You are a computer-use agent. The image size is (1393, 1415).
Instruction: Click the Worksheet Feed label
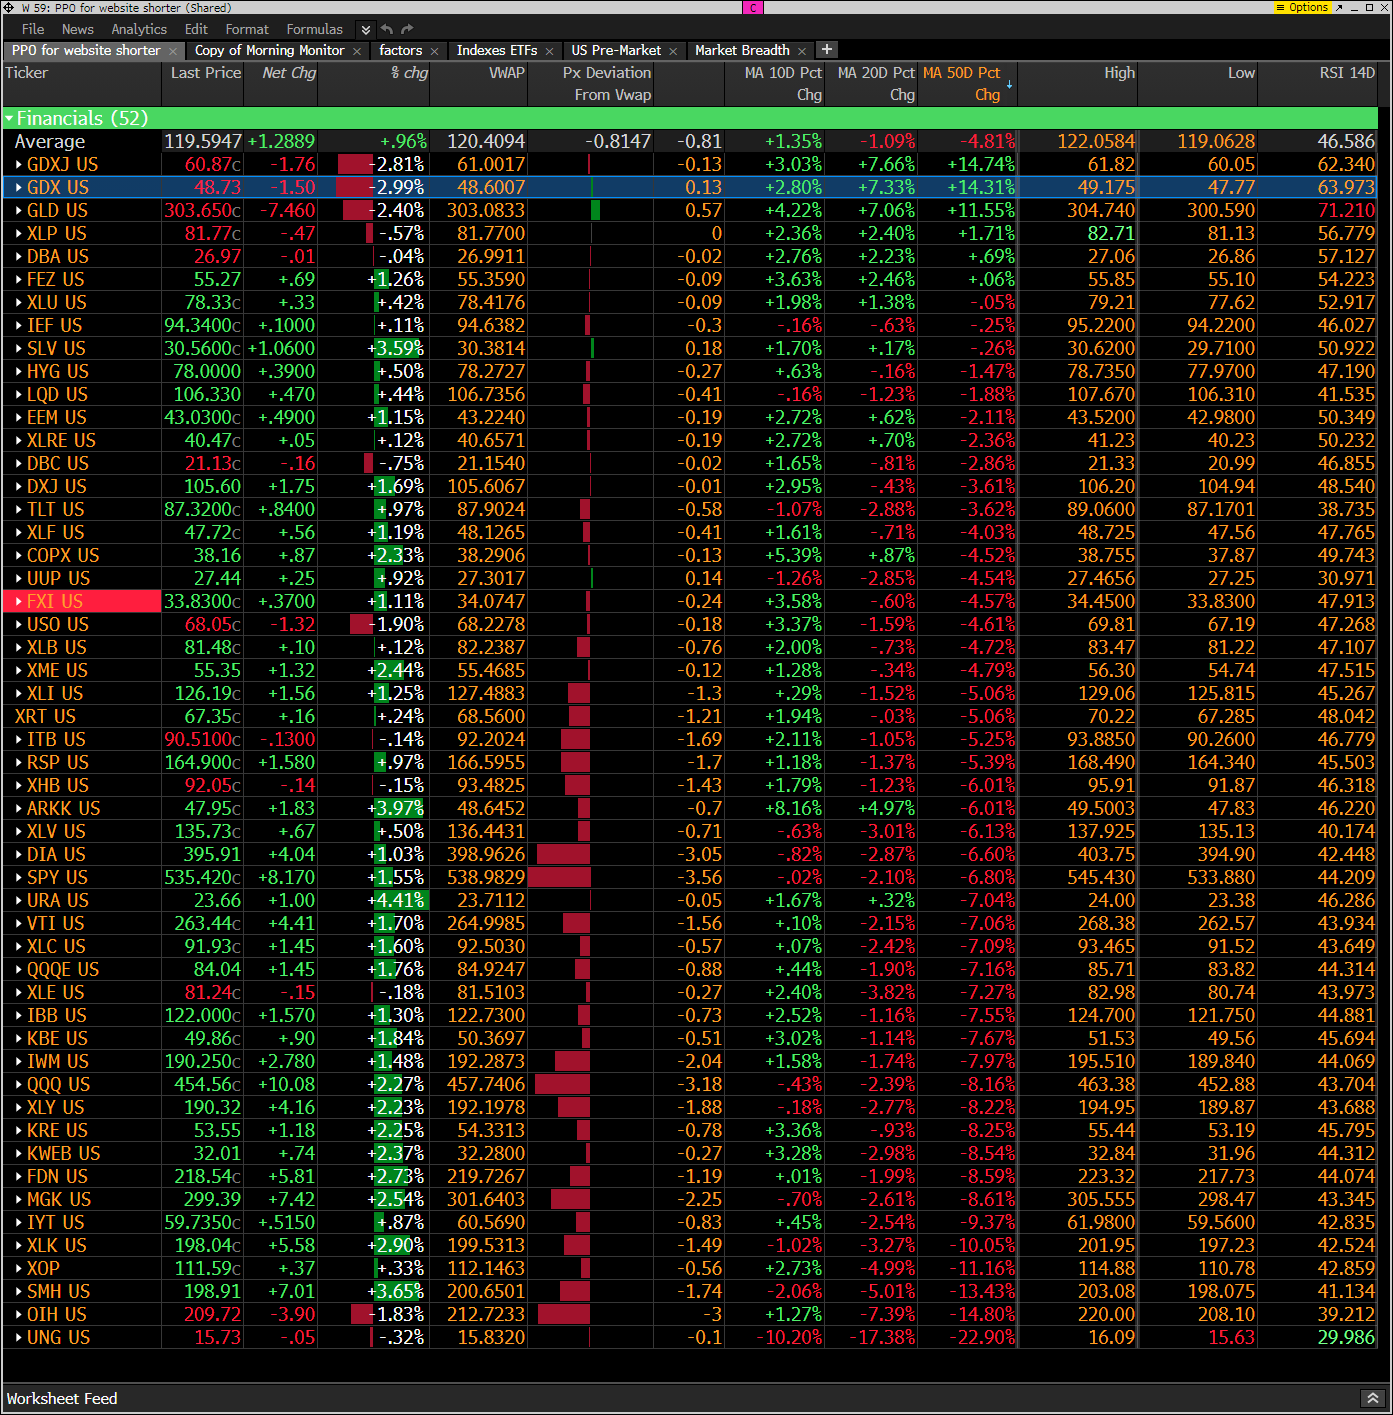click(62, 1398)
